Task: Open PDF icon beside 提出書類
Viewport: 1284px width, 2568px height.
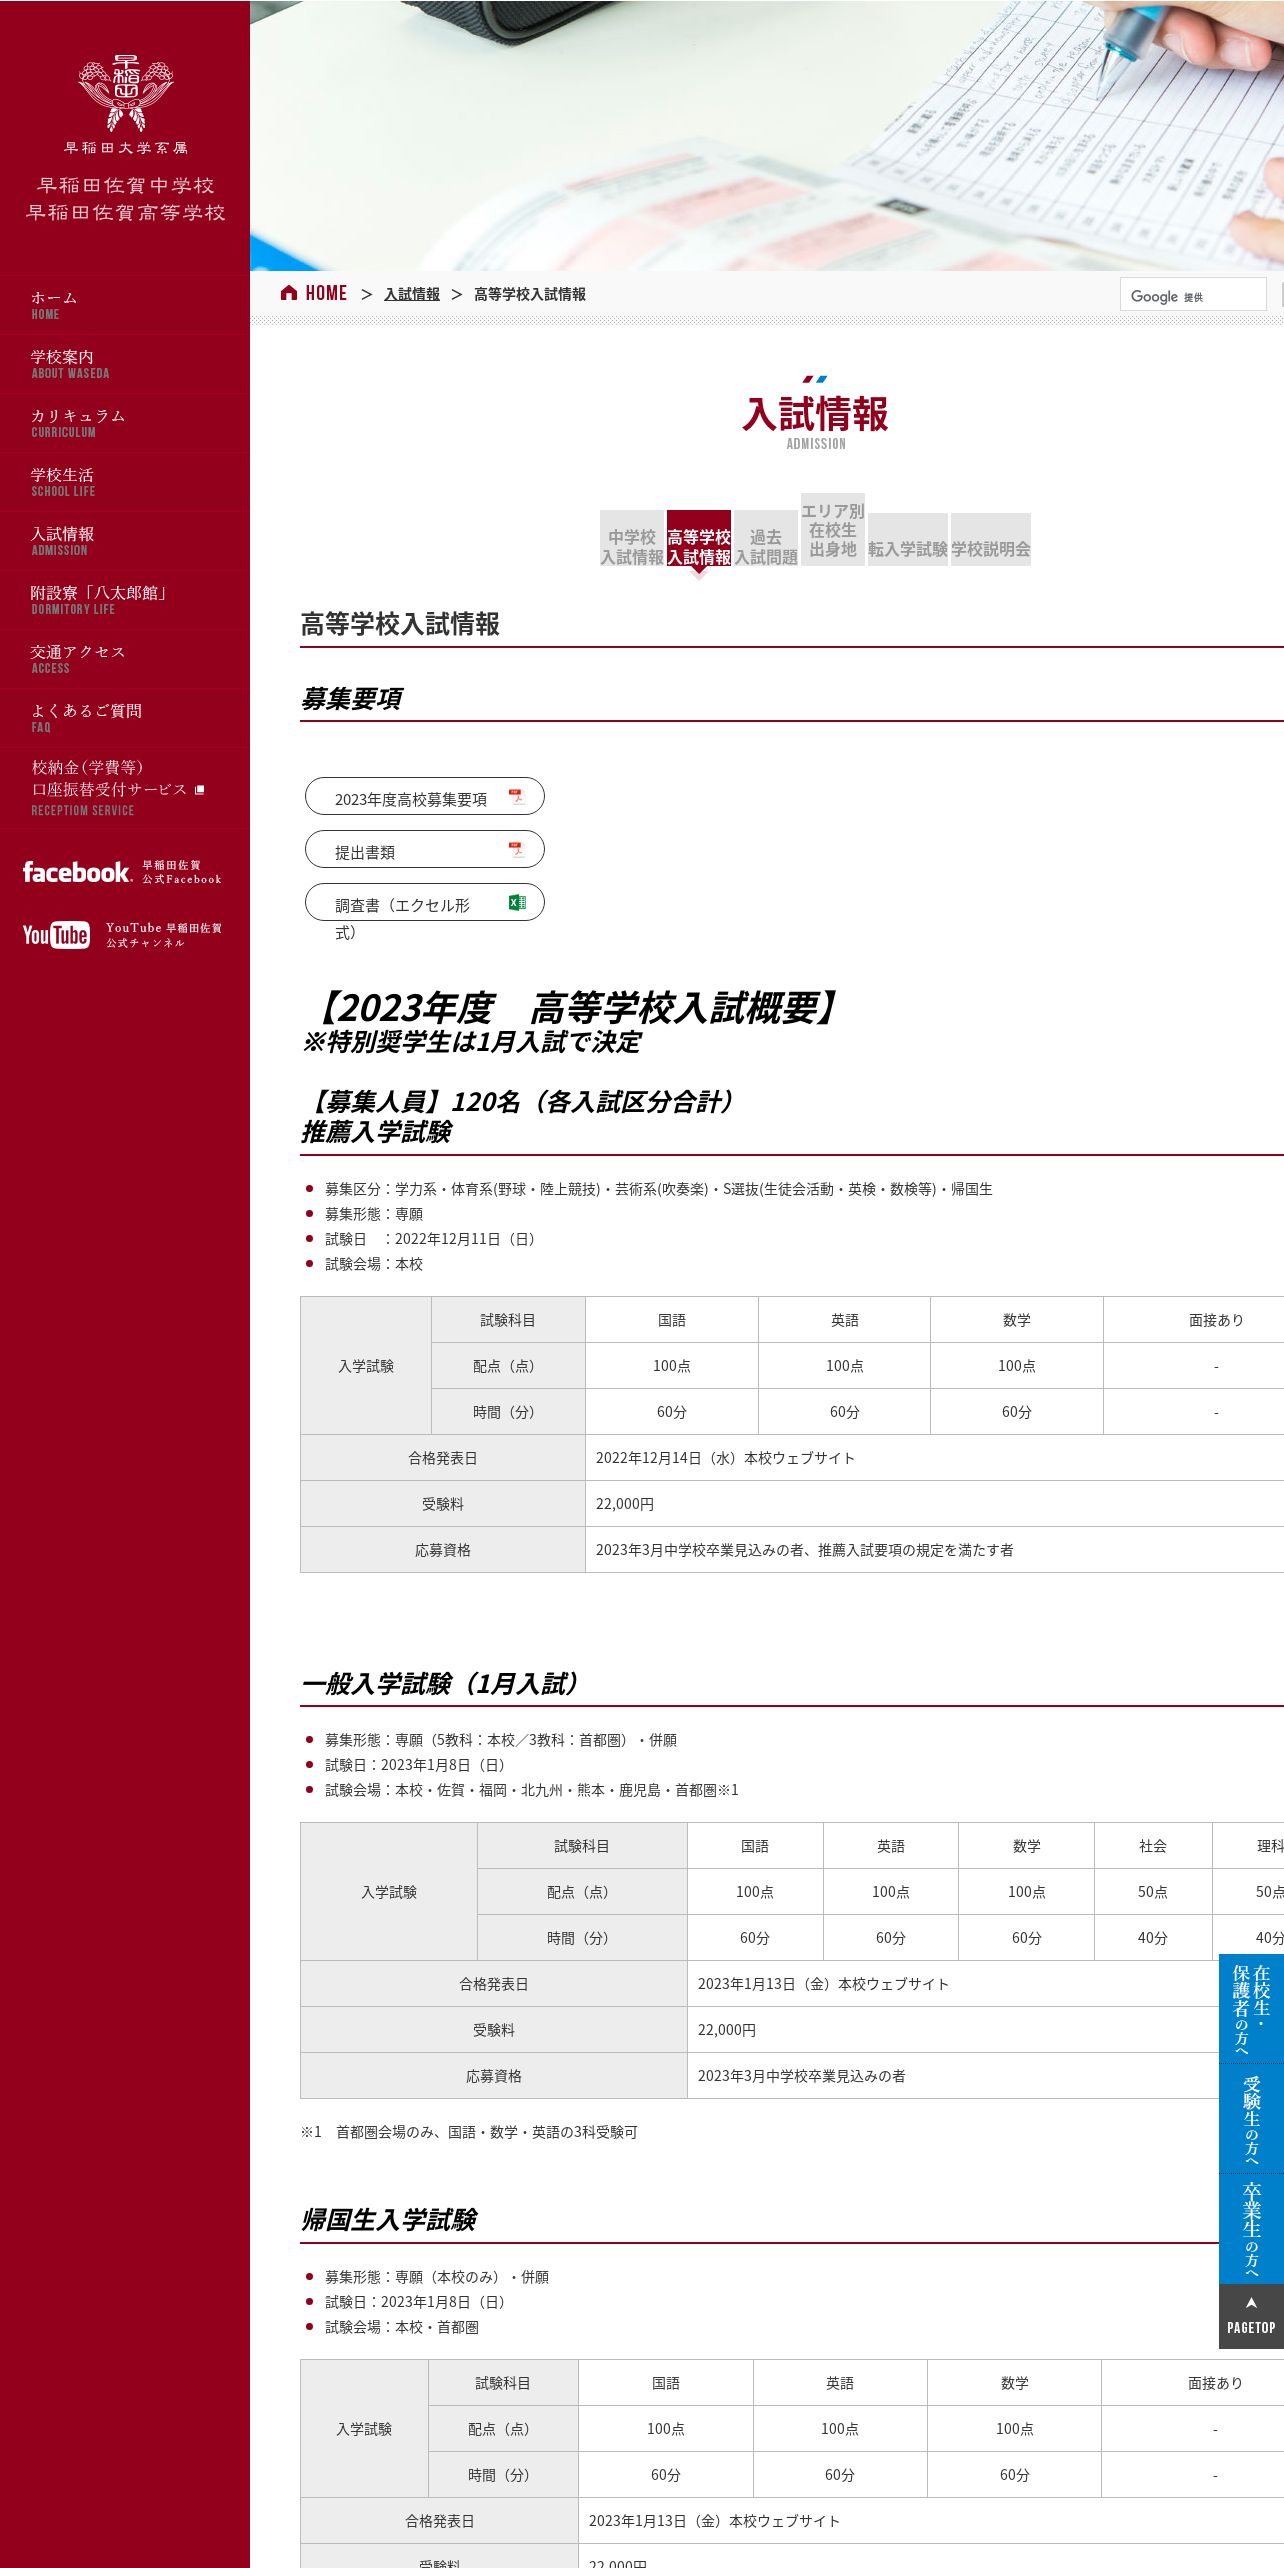Action: tap(516, 850)
